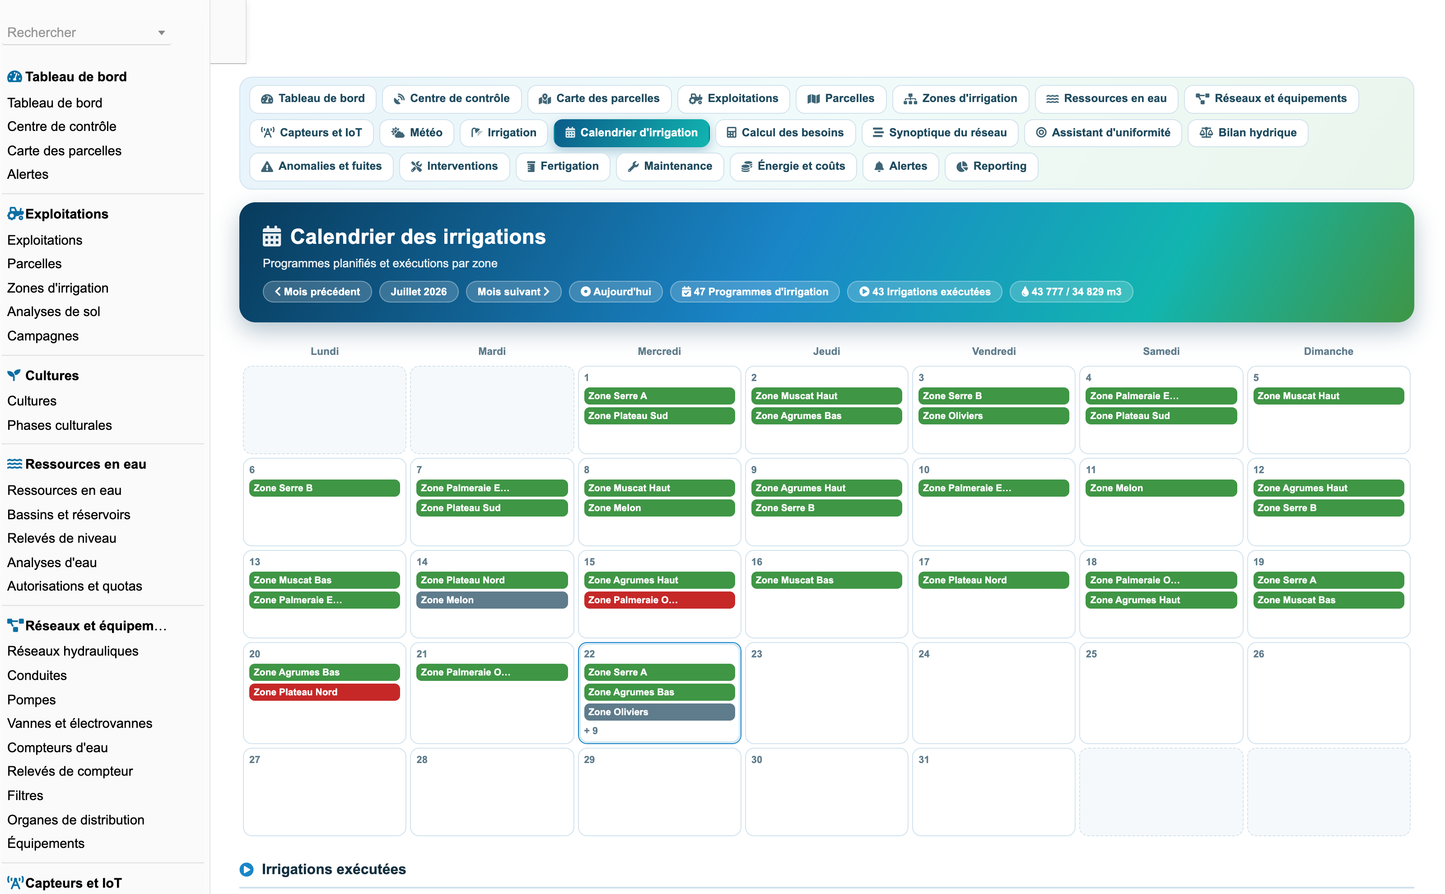Click the Ressources en eau waves icon in sidebar
This screenshot has width=1445, height=894.
(x=15, y=464)
